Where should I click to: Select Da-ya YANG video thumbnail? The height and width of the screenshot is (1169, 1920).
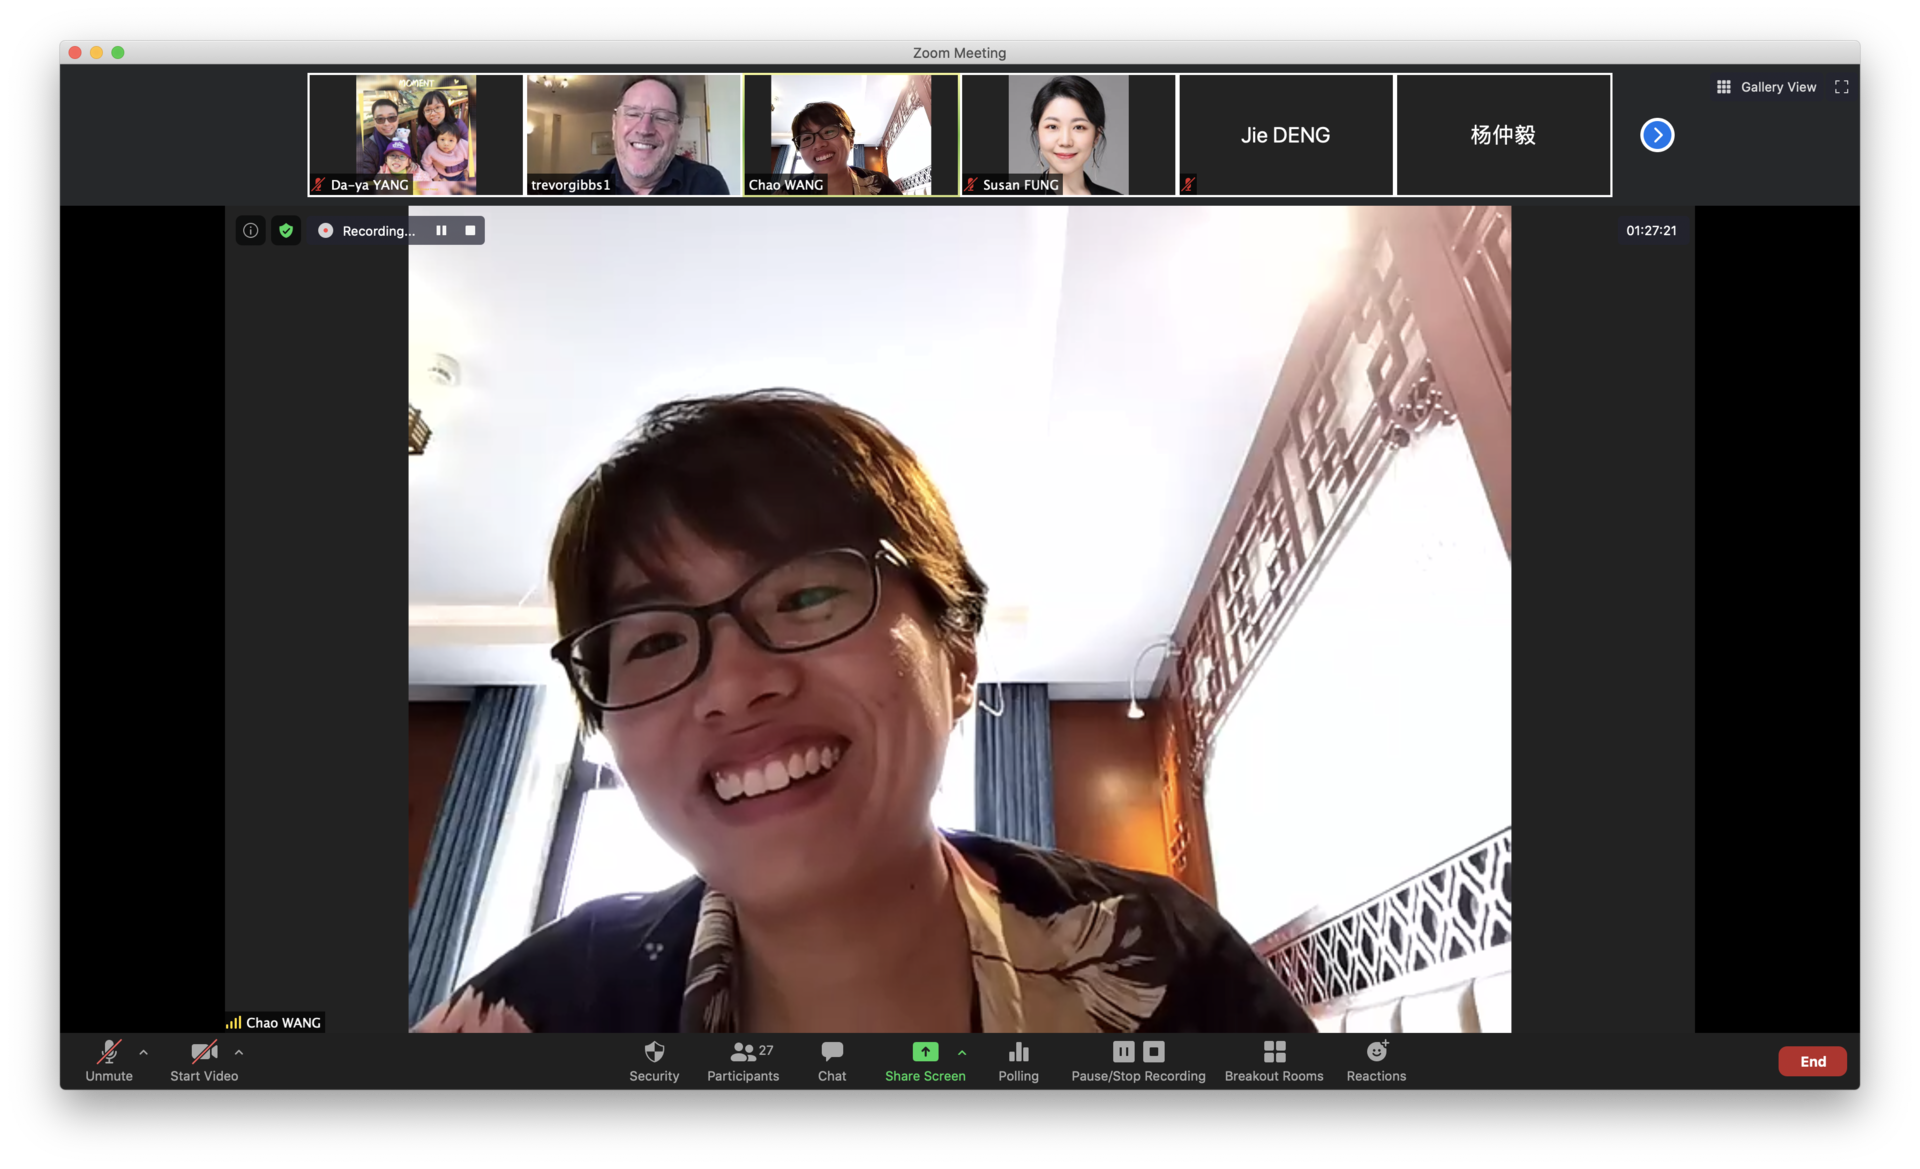(x=415, y=135)
